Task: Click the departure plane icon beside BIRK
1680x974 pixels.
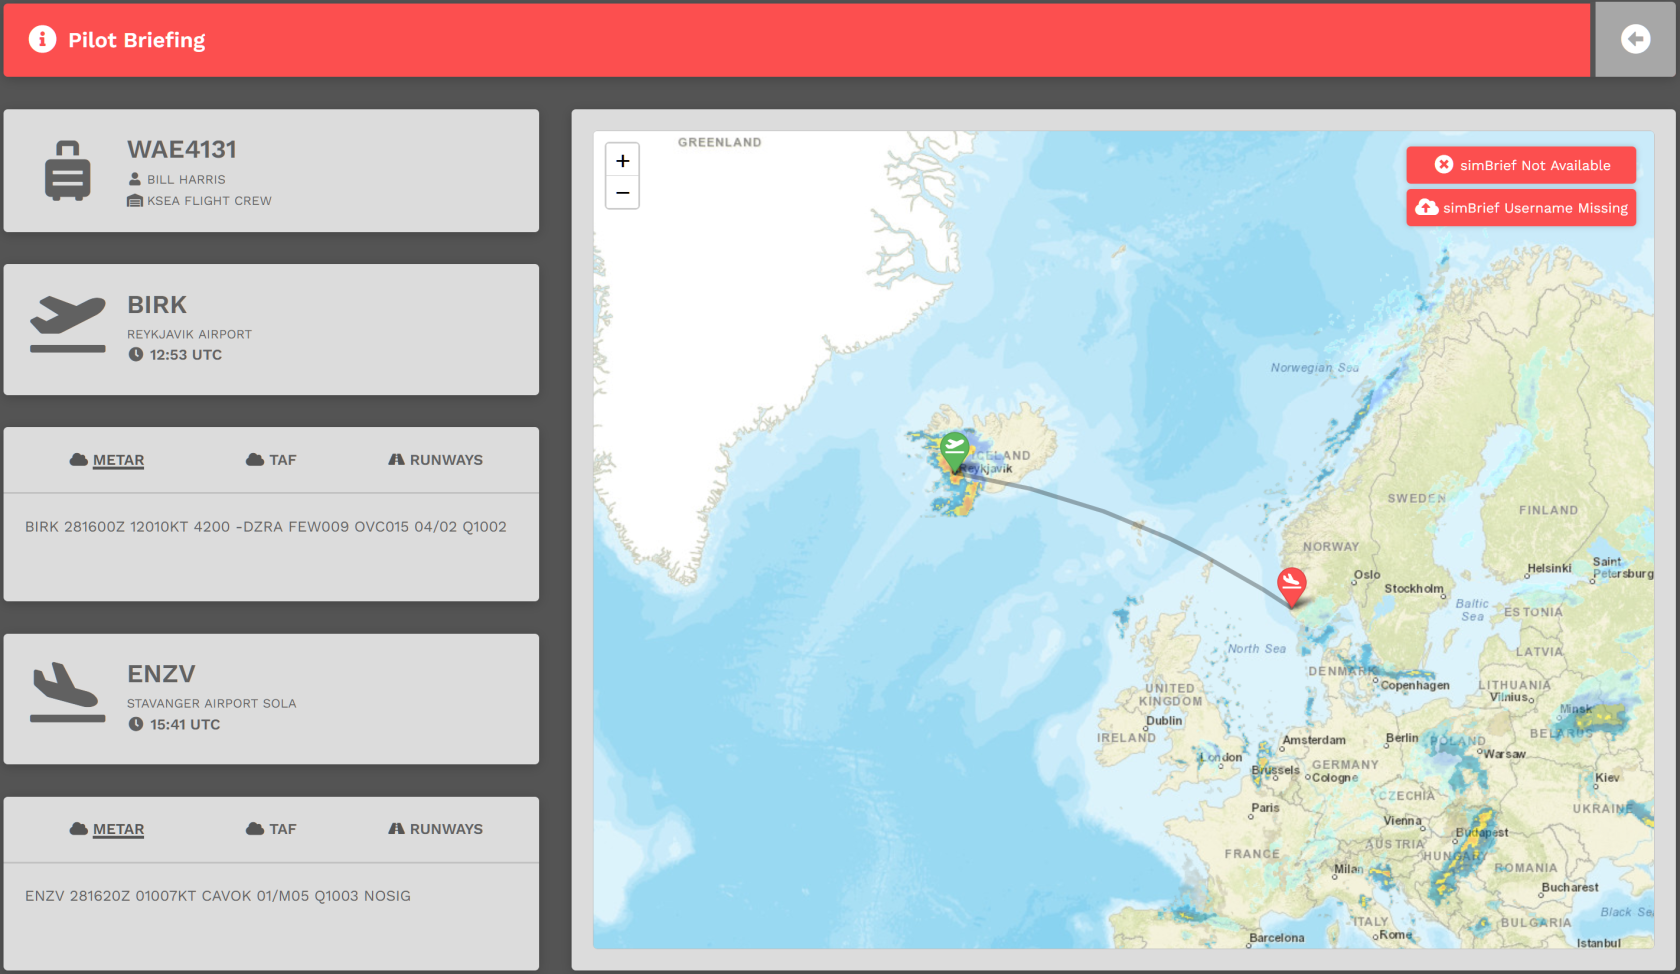Action: (x=68, y=324)
